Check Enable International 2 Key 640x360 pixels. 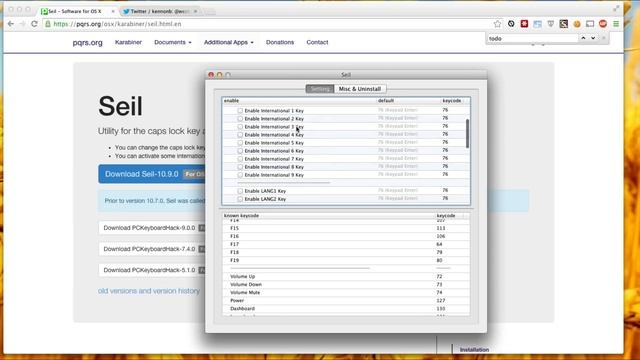pos(240,119)
